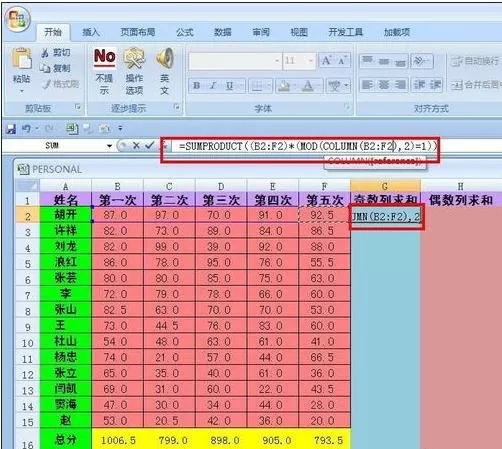This screenshot has height=449, width=502.
Task: Apply top vertical alignment
Action: (x=368, y=60)
